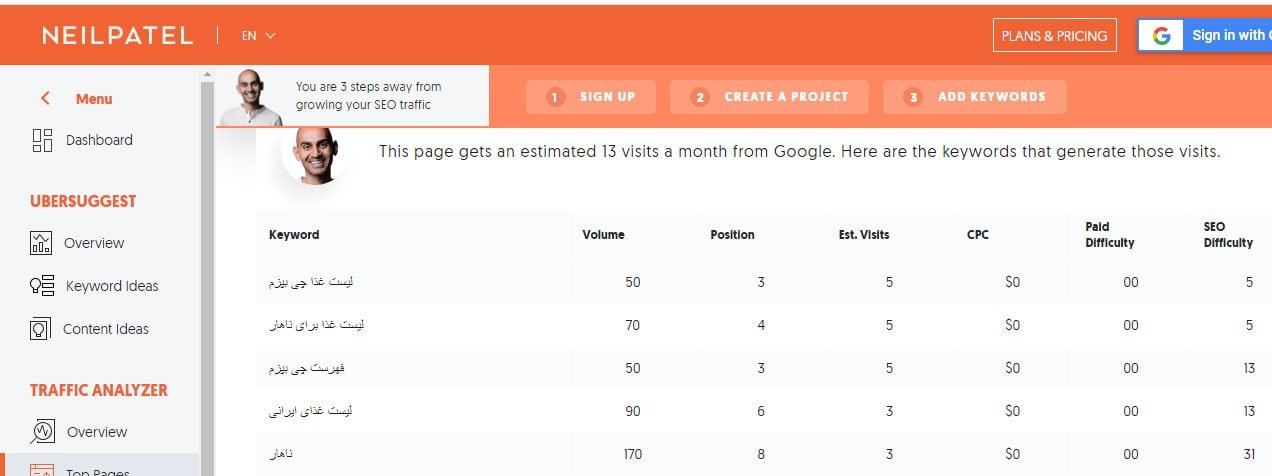Click the Keyword Ideas lightbulb-list icon
Viewport: 1272px width, 476px height.
point(42,286)
